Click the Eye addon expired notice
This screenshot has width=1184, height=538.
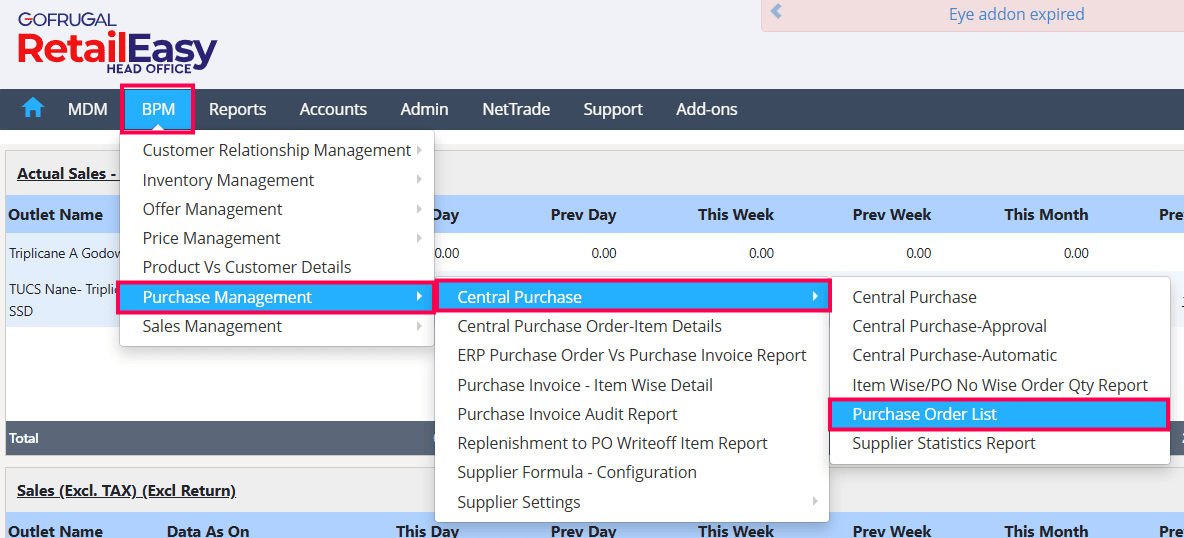click(x=1016, y=14)
